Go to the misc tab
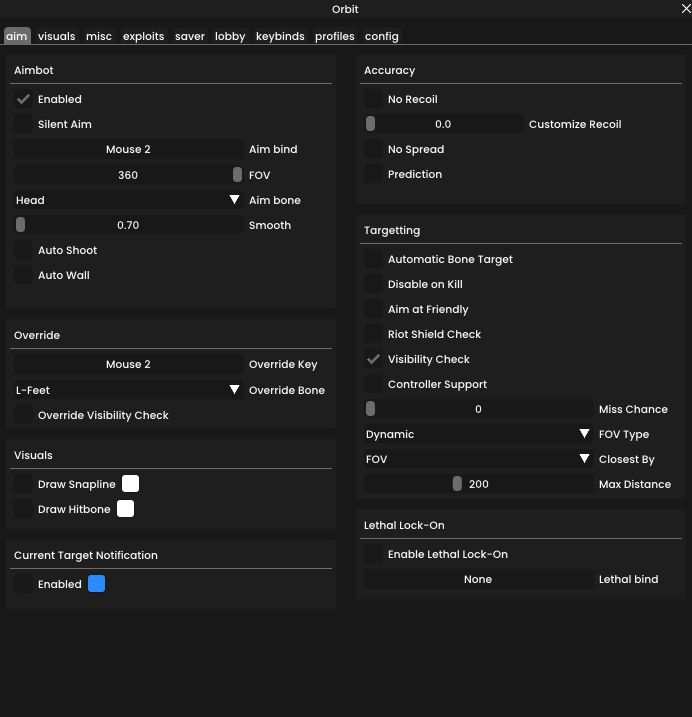This screenshot has width=692, height=717. (99, 36)
